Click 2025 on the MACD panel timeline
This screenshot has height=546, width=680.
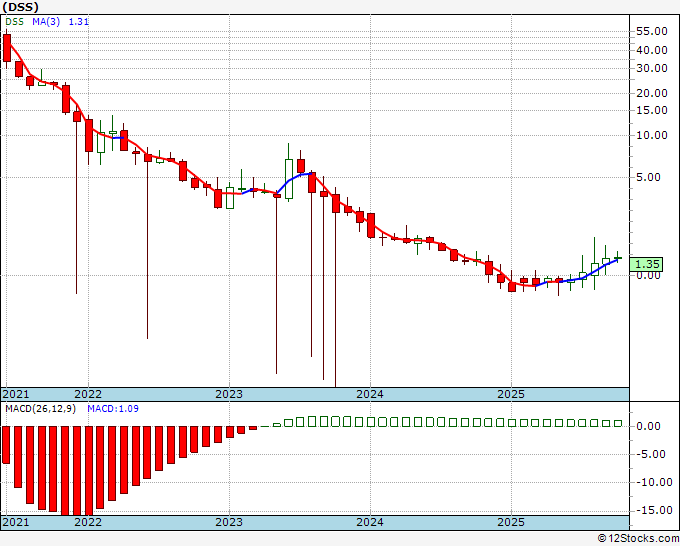(x=511, y=522)
